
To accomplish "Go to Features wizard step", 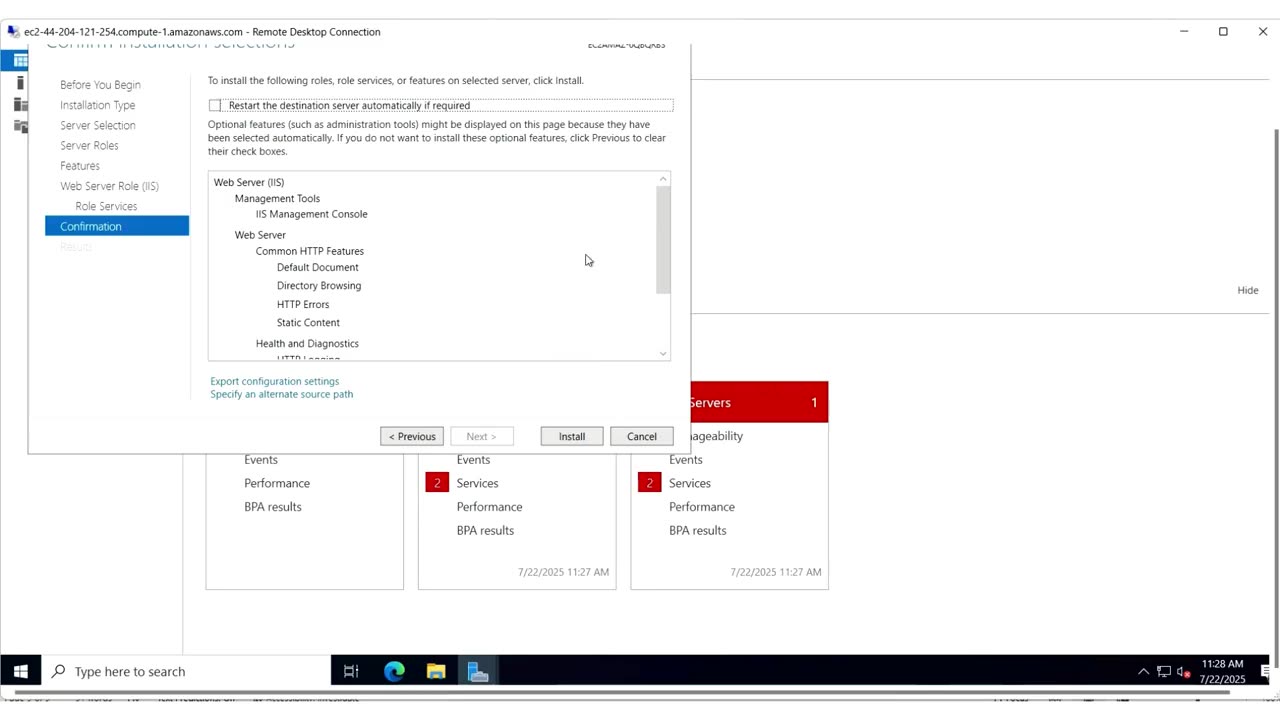I will pyautogui.click(x=80, y=166).
